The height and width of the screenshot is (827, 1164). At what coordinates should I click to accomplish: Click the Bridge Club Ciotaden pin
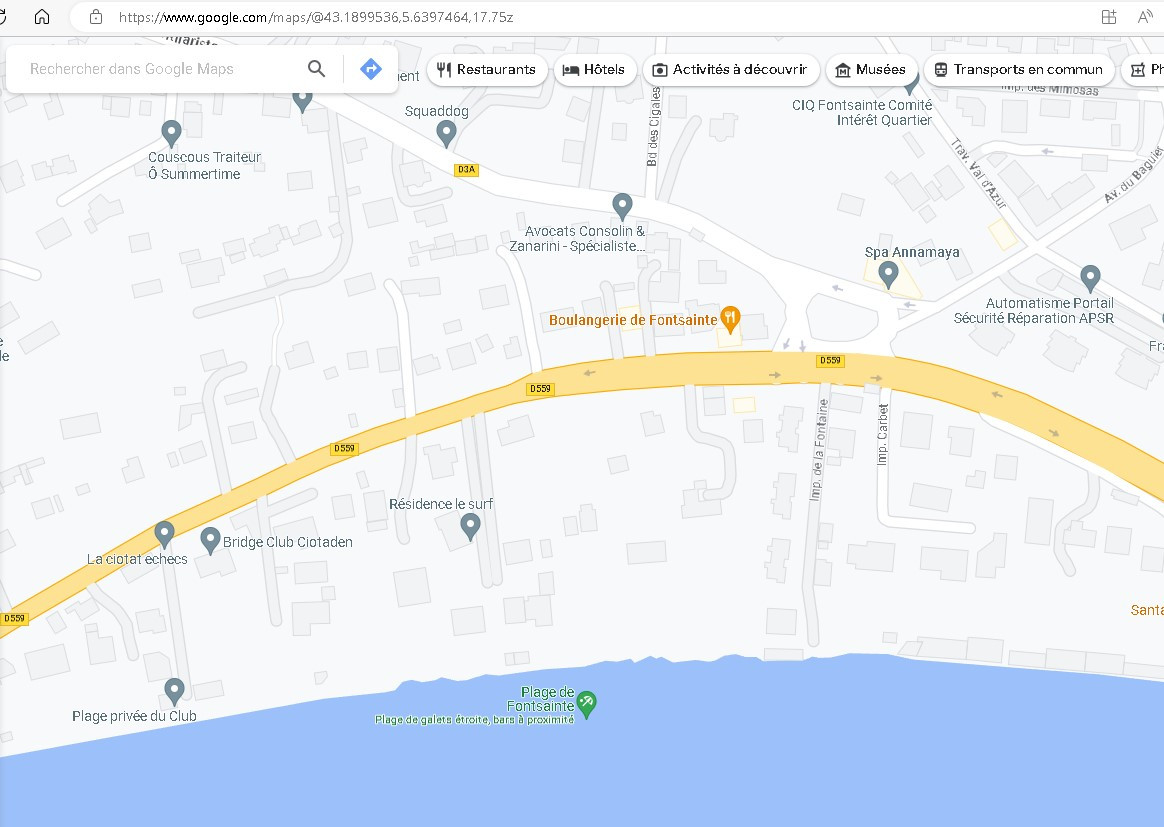tap(210, 541)
